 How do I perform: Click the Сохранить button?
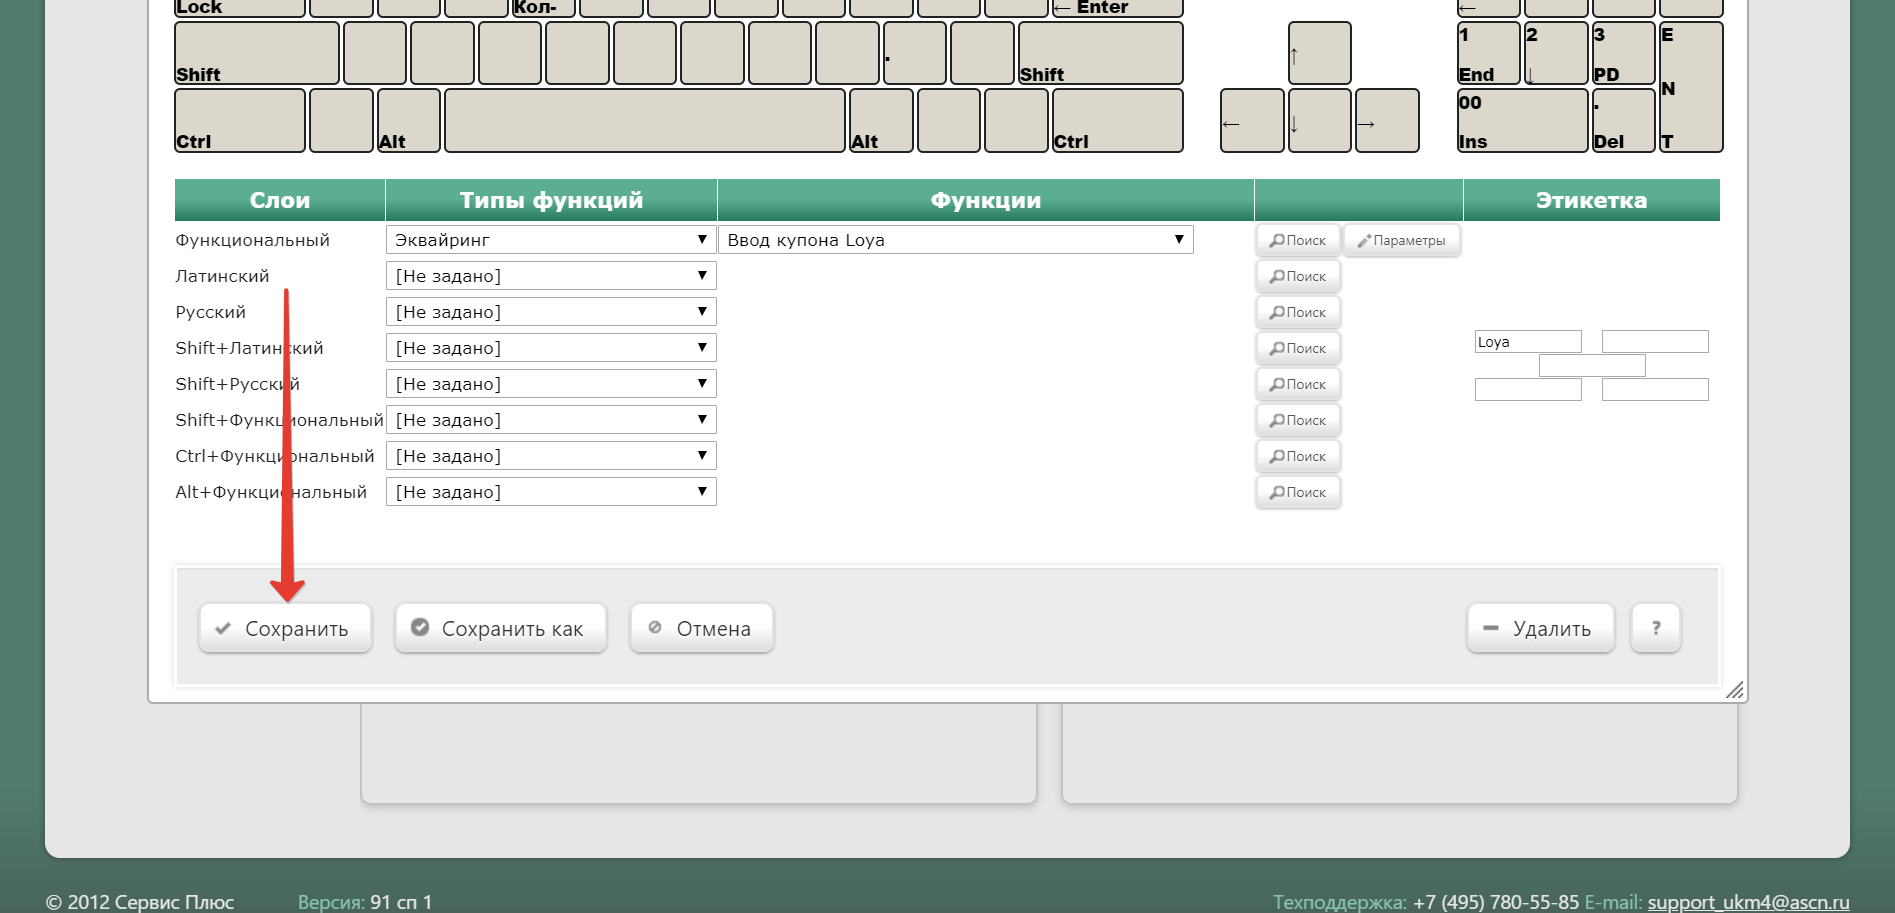coord(285,628)
